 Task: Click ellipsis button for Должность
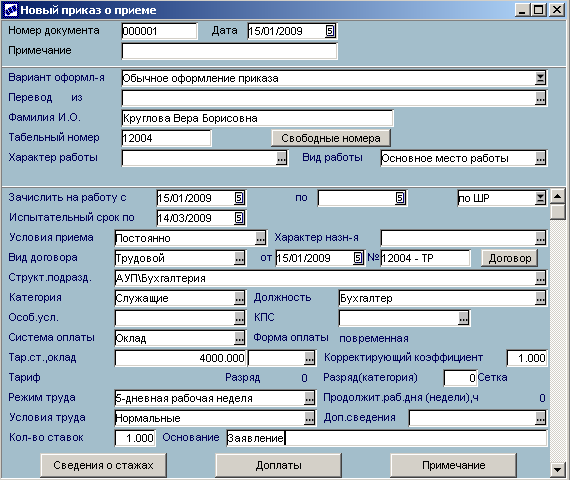[x=541, y=298]
